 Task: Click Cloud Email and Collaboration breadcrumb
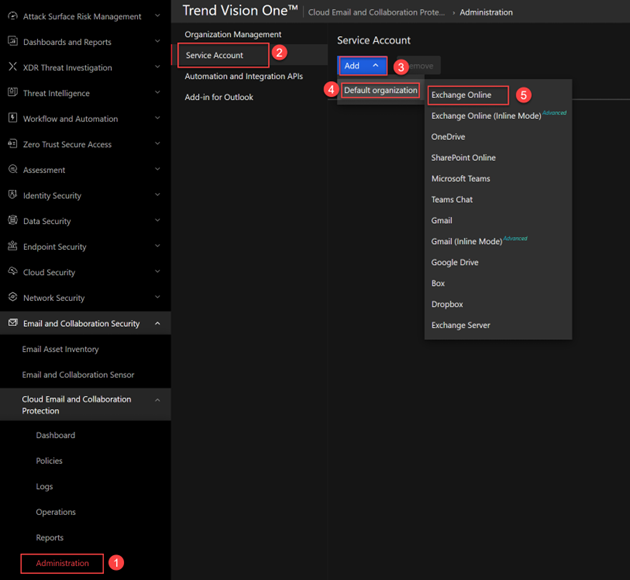pyautogui.click(x=376, y=12)
